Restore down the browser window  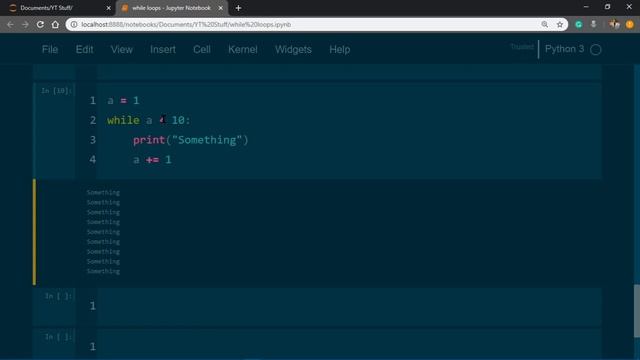607,7
